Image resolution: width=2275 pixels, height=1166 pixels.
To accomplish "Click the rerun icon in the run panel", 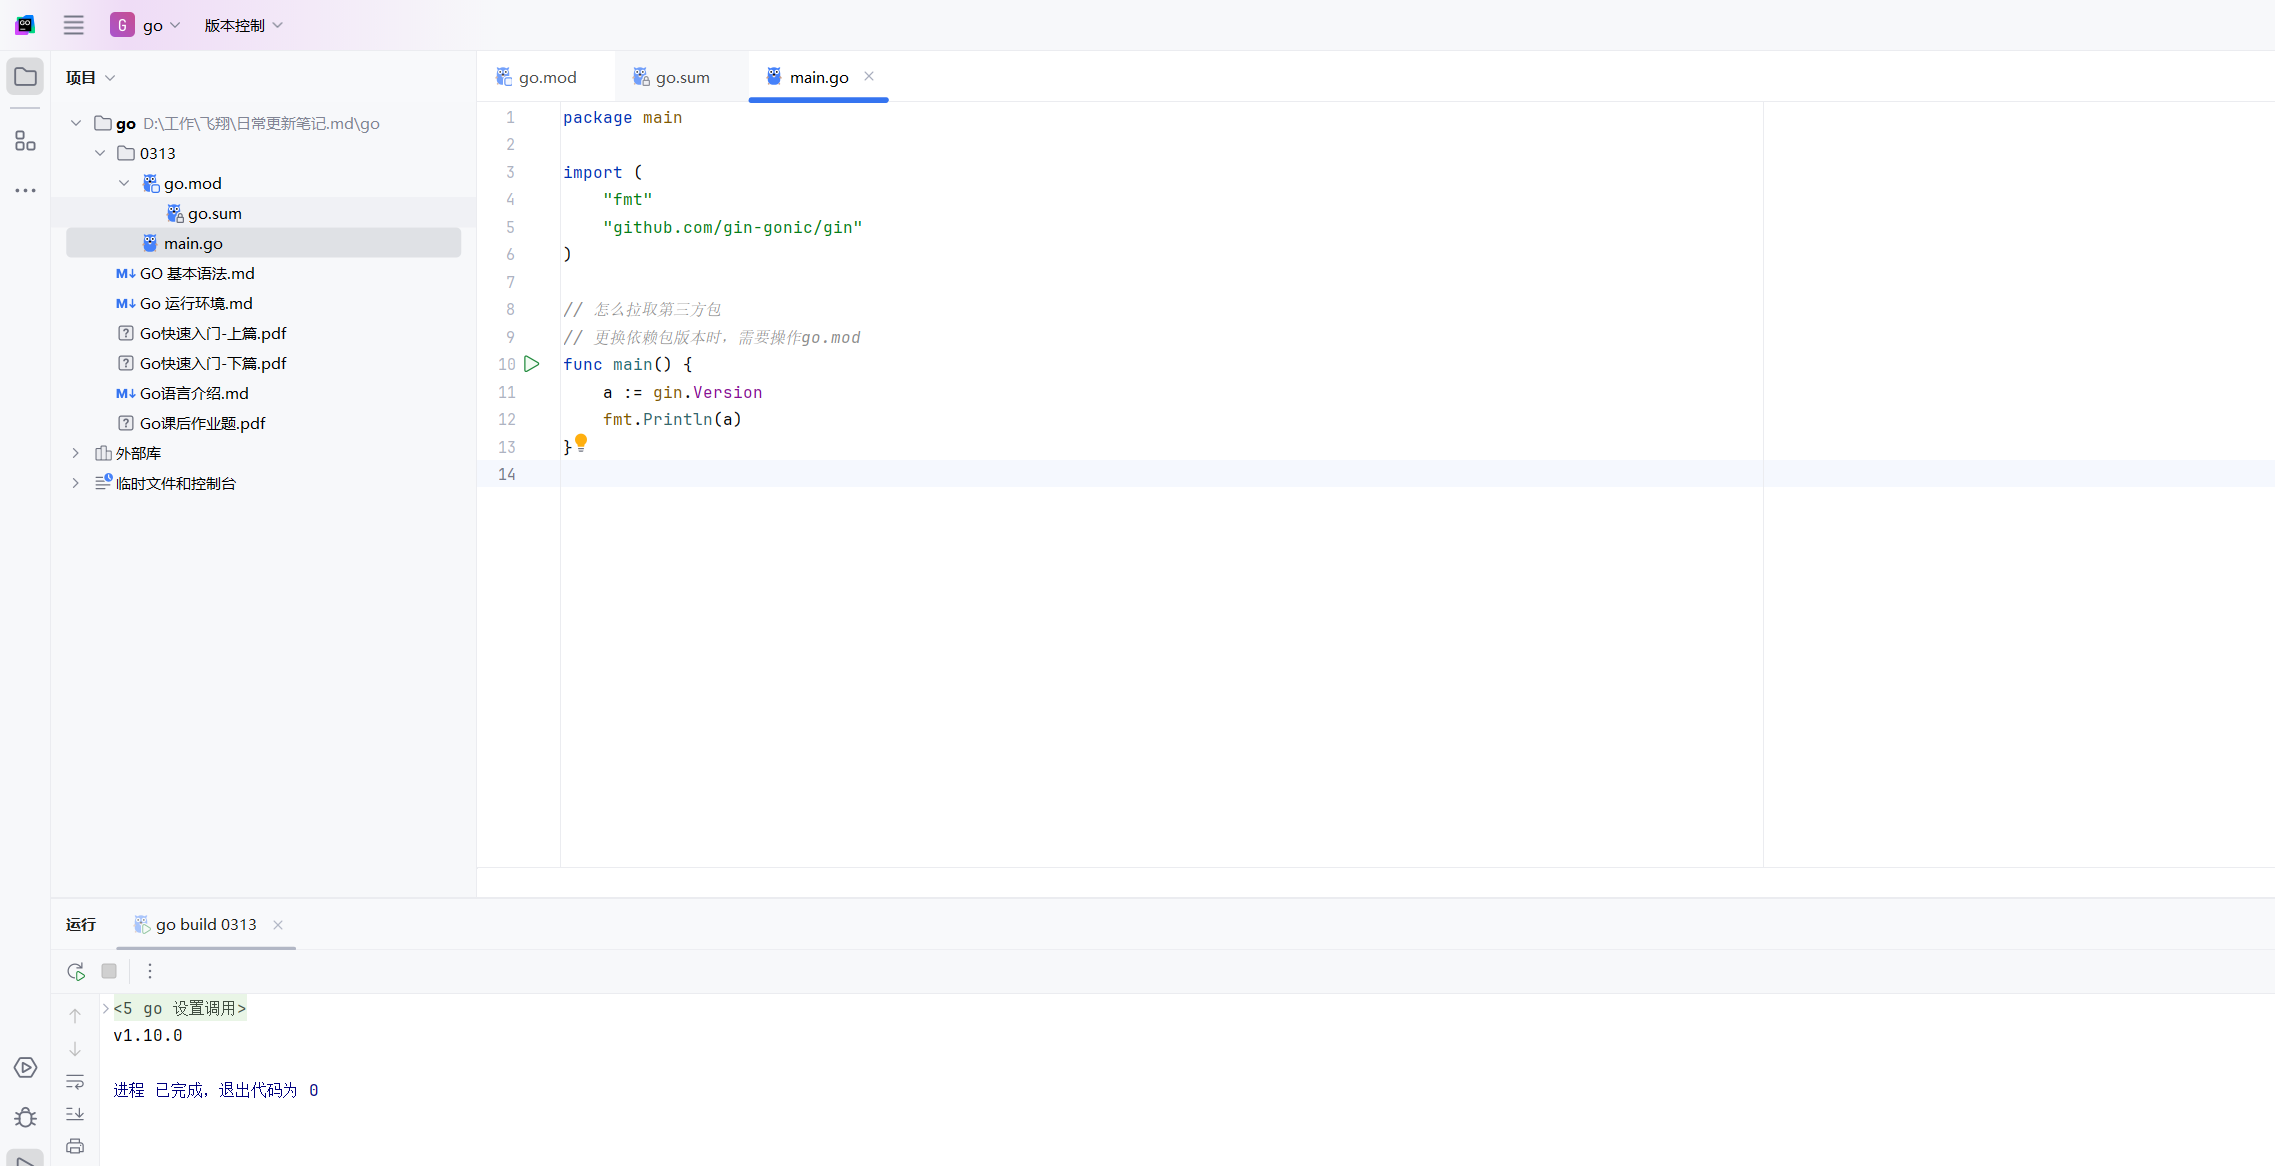I will tap(76, 971).
